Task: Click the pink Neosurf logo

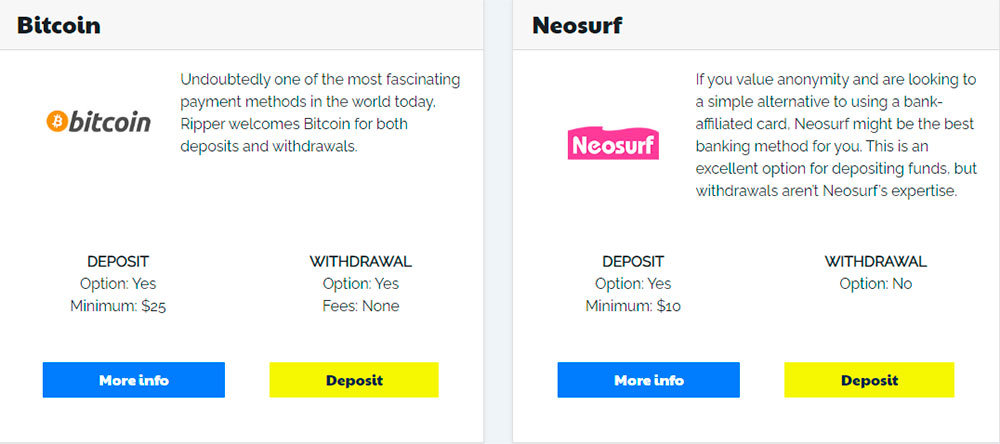Action: [613, 146]
